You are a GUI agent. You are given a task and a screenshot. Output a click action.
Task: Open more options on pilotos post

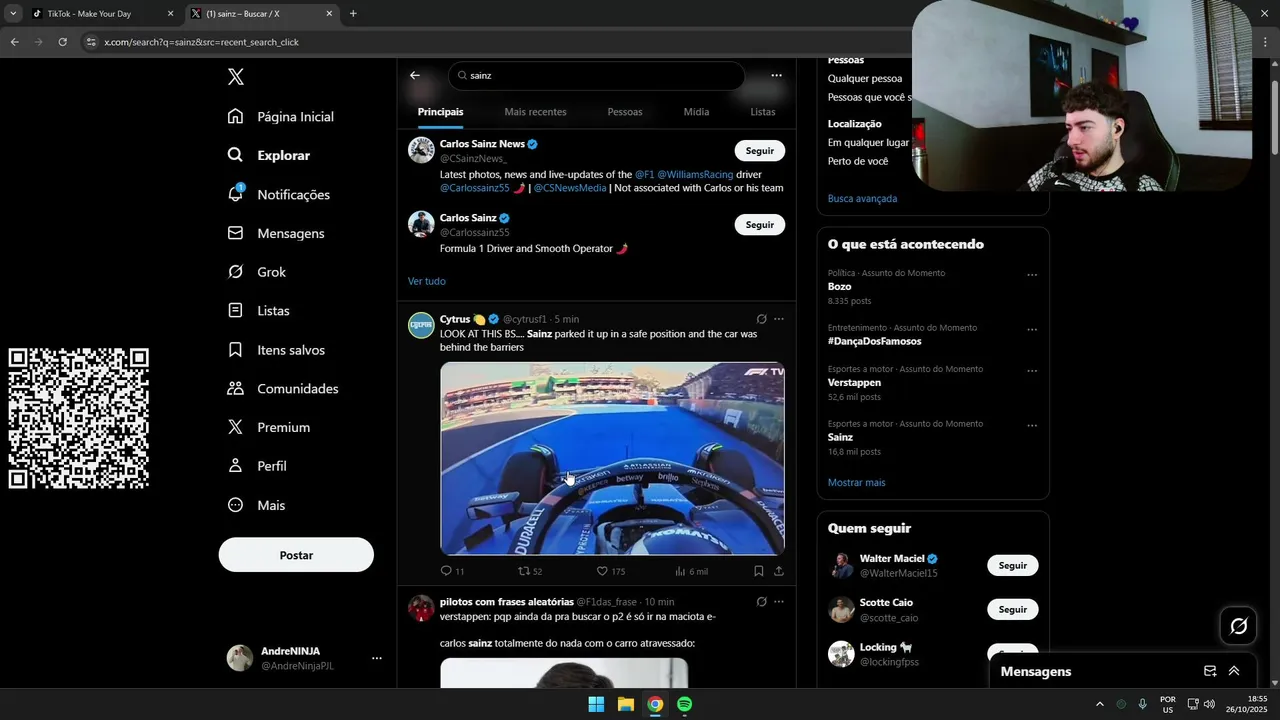tap(779, 602)
